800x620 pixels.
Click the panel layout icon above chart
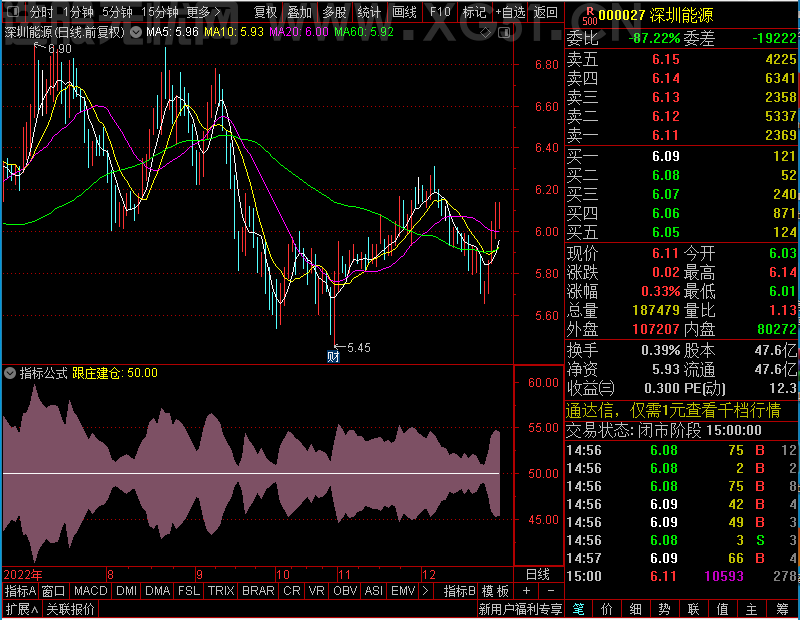(x=504, y=33)
